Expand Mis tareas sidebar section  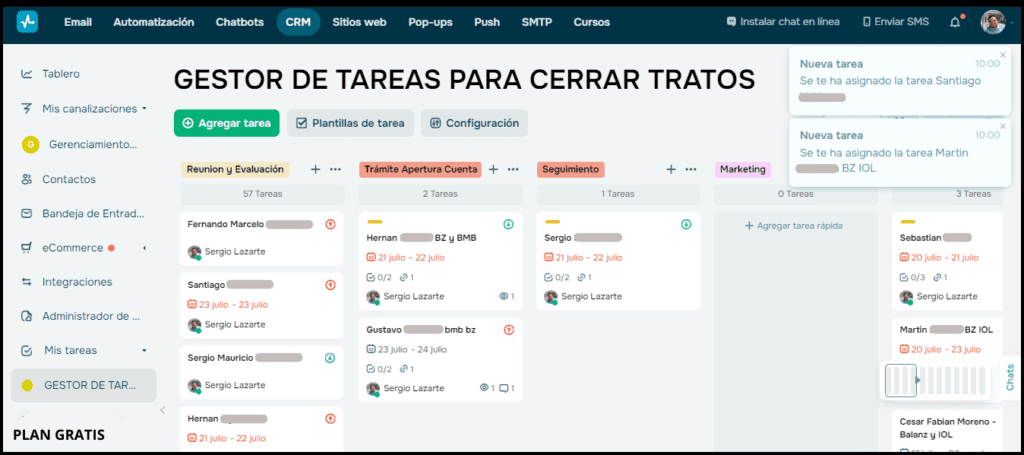(x=145, y=351)
